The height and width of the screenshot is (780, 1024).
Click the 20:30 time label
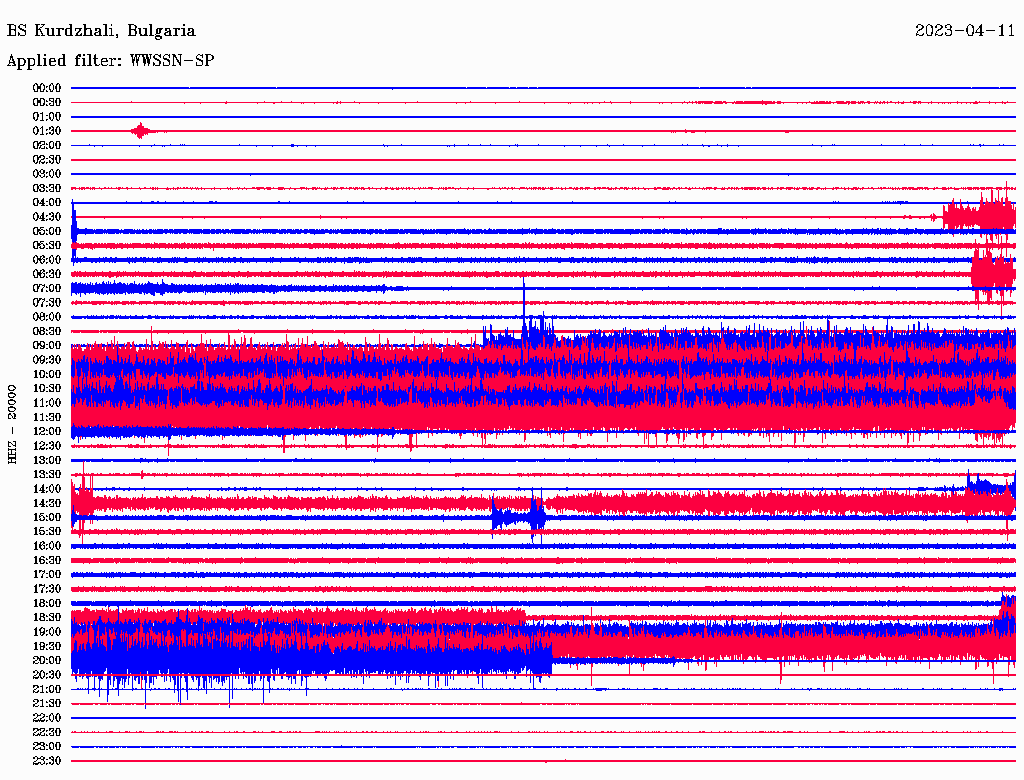(47, 674)
